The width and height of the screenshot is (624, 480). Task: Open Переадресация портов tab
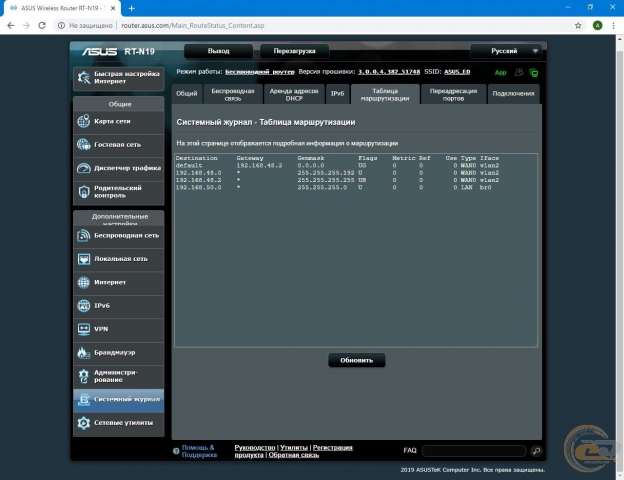coord(453,94)
